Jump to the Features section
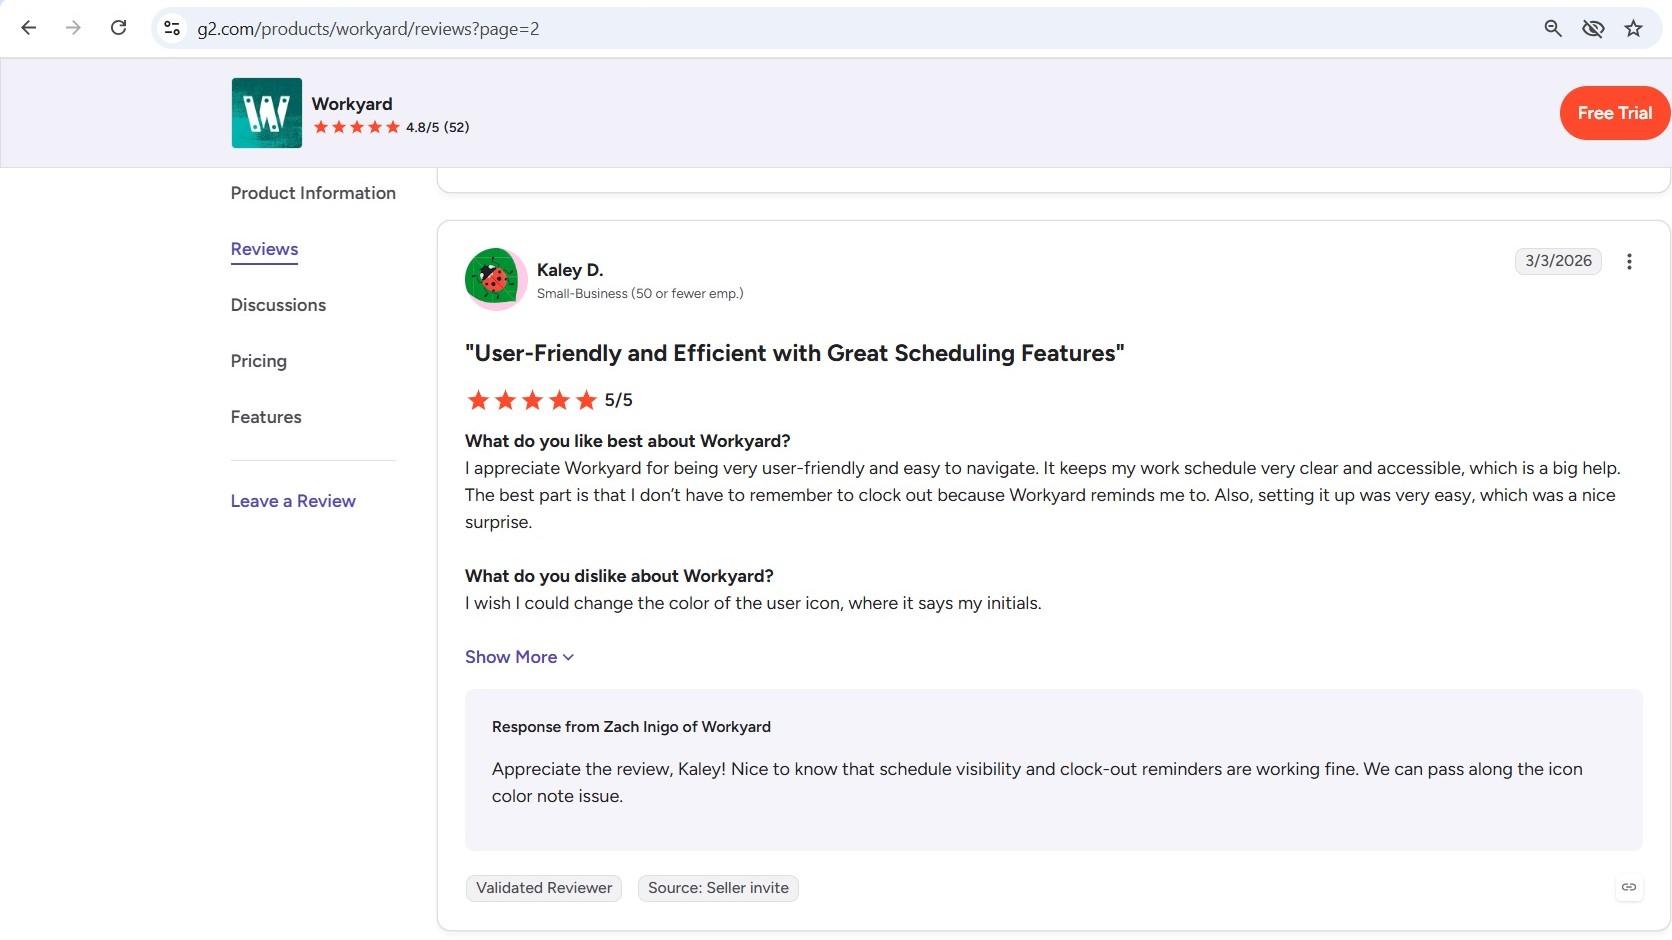This screenshot has width=1672, height=940. click(x=266, y=417)
